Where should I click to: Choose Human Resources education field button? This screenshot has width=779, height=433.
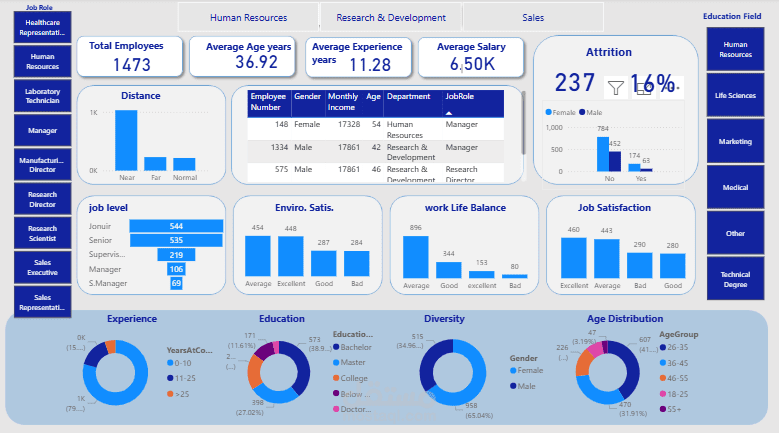735,49
